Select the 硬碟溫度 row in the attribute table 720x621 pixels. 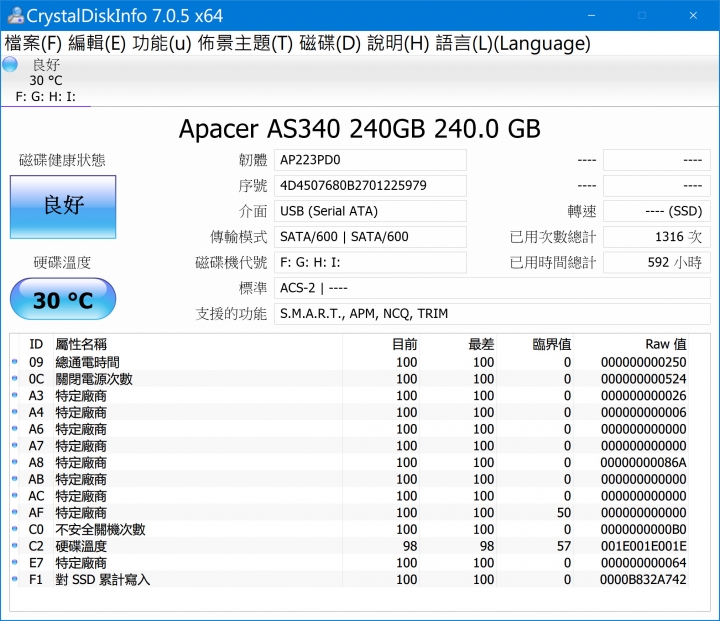click(349, 546)
